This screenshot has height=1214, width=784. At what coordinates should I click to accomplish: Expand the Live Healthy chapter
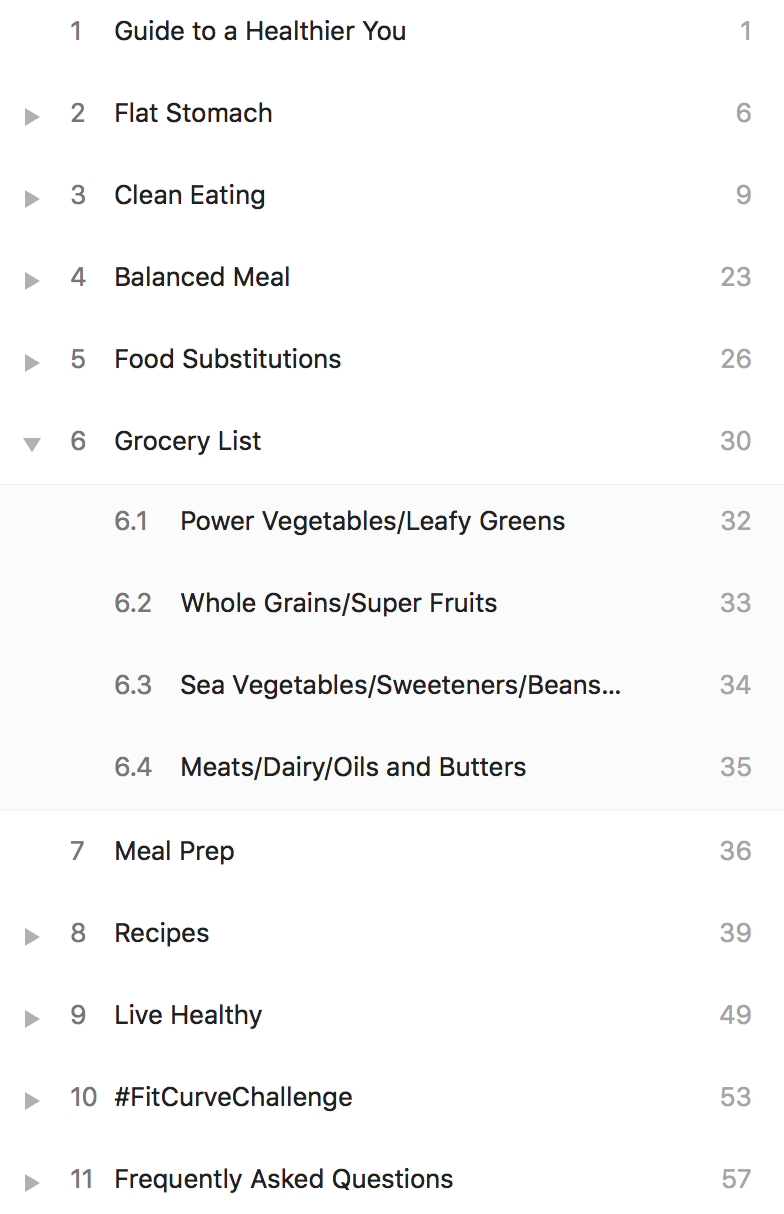click(x=32, y=1019)
